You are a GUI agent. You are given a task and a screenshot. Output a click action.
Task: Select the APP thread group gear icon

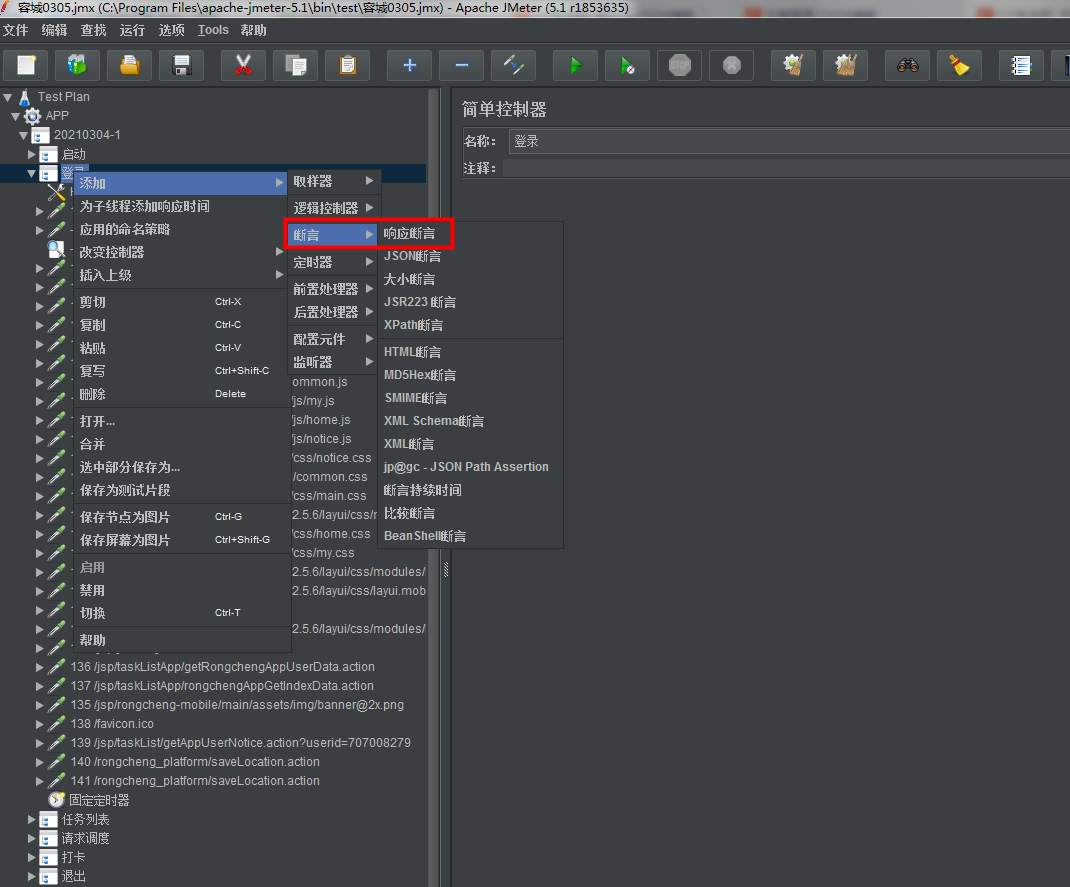(x=32, y=116)
